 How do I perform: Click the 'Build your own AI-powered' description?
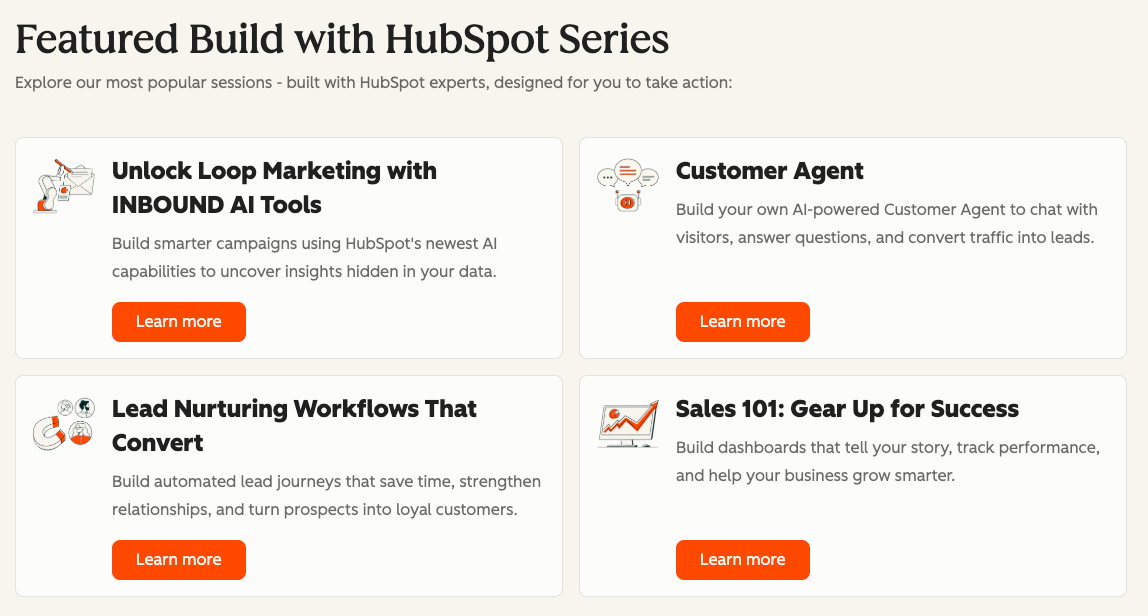[x=887, y=223]
